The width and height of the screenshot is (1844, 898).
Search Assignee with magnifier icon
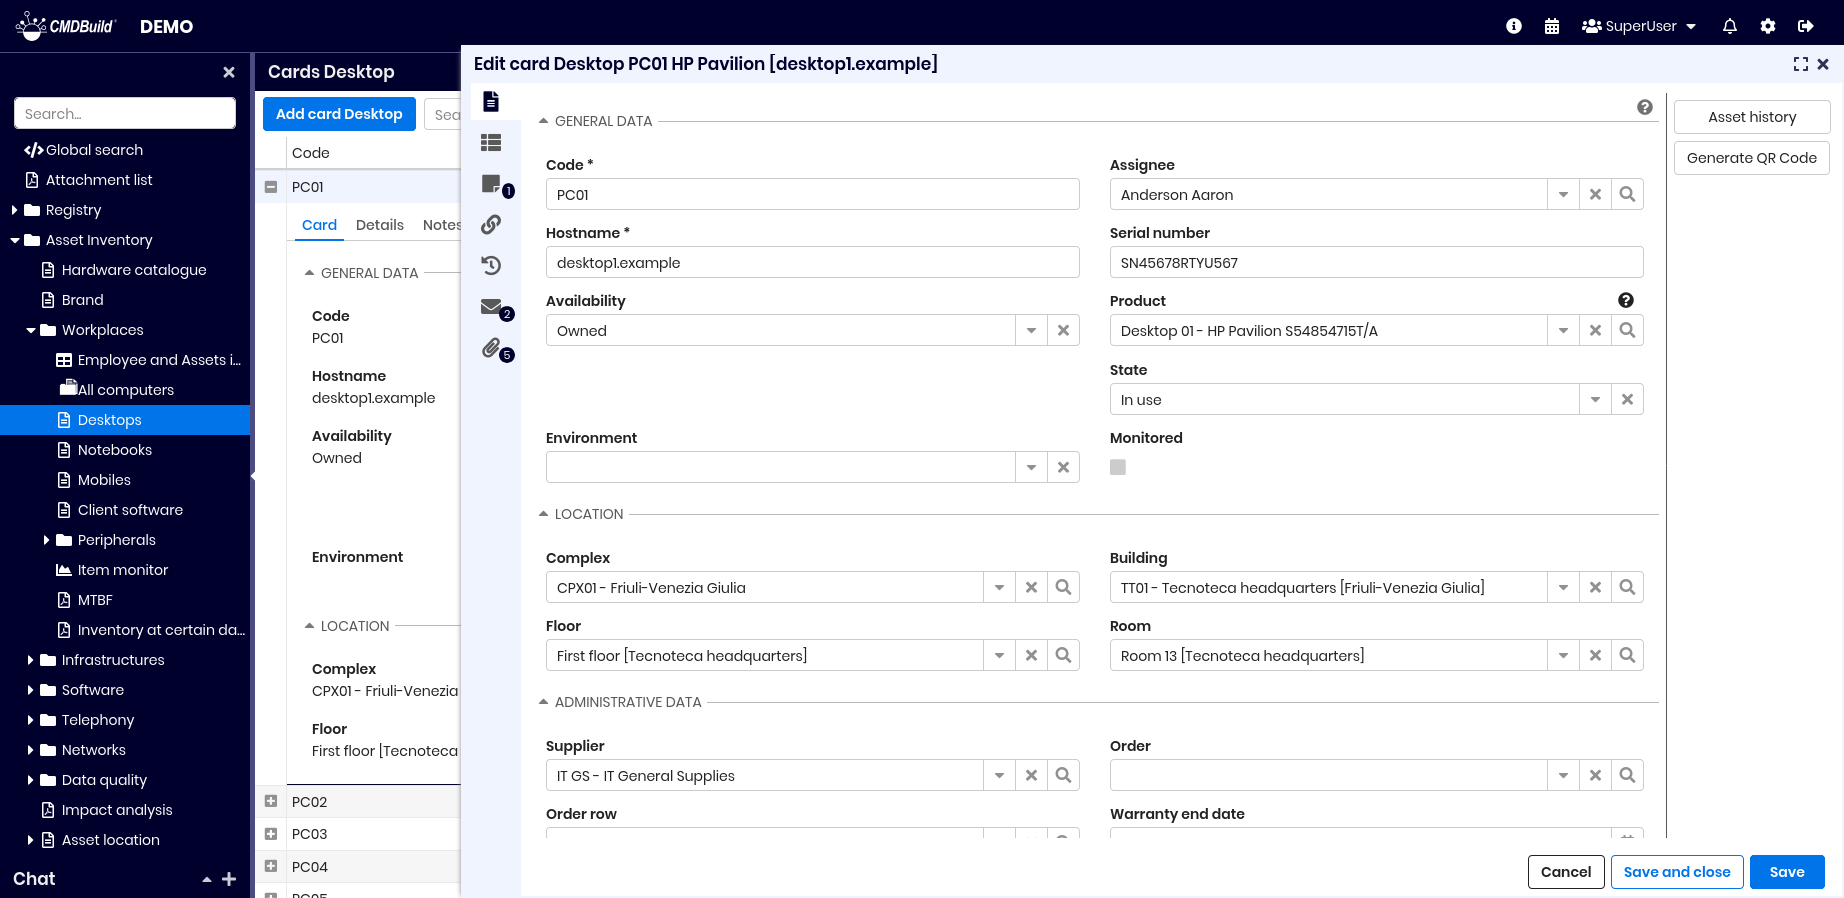[1627, 195]
